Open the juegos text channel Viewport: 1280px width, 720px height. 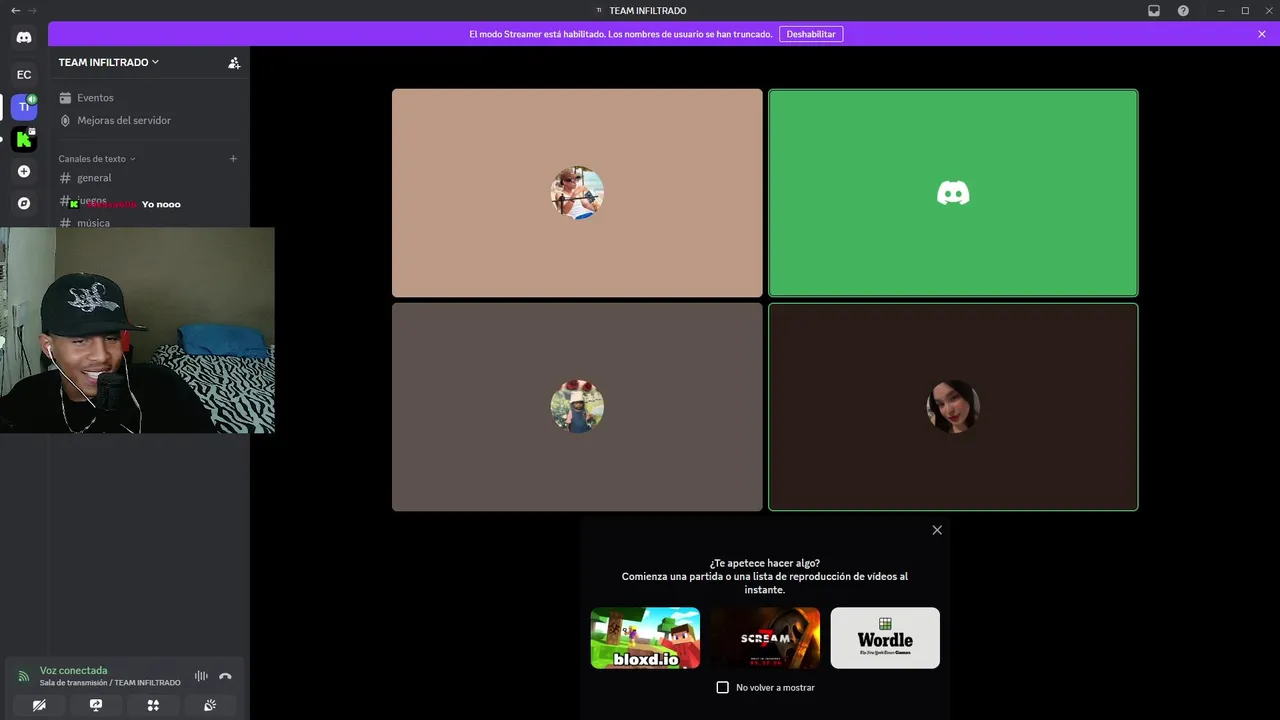(148, 200)
